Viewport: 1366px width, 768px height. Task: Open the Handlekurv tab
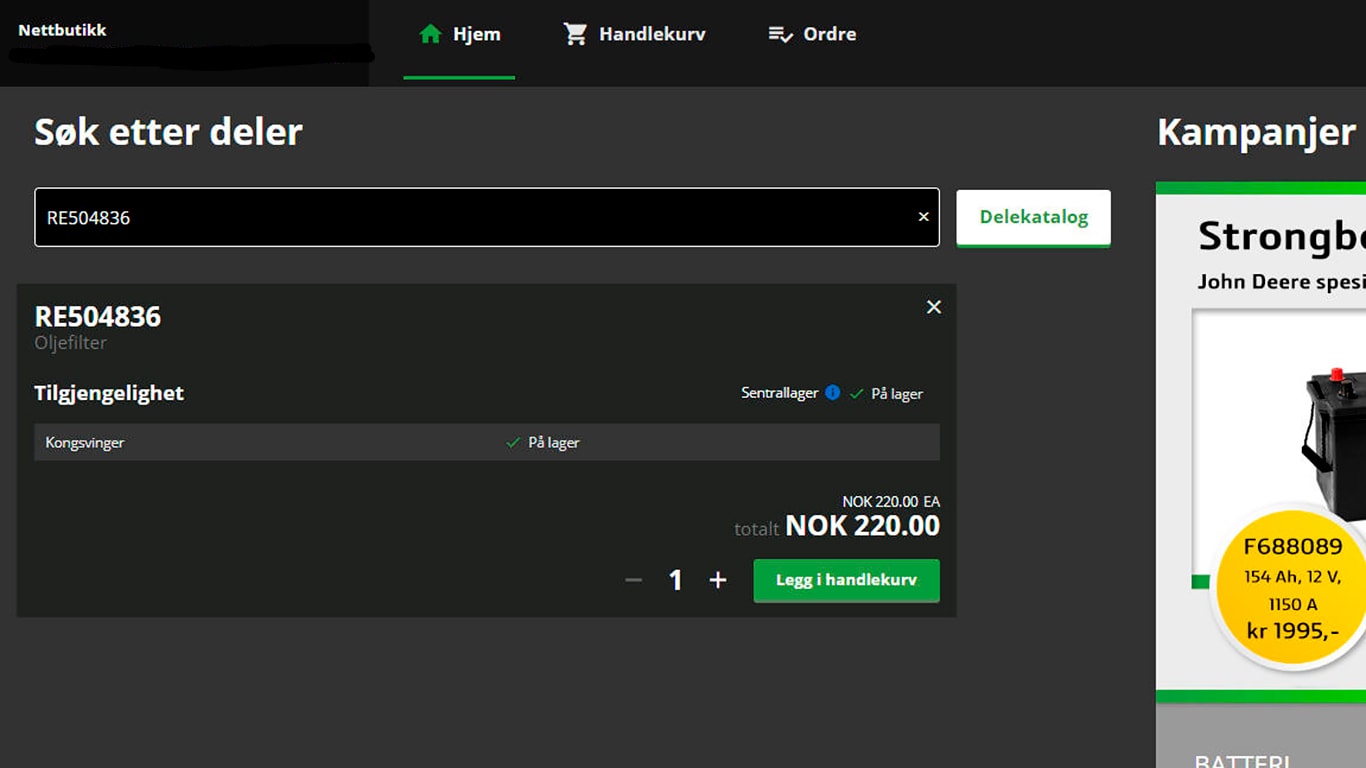[634, 34]
